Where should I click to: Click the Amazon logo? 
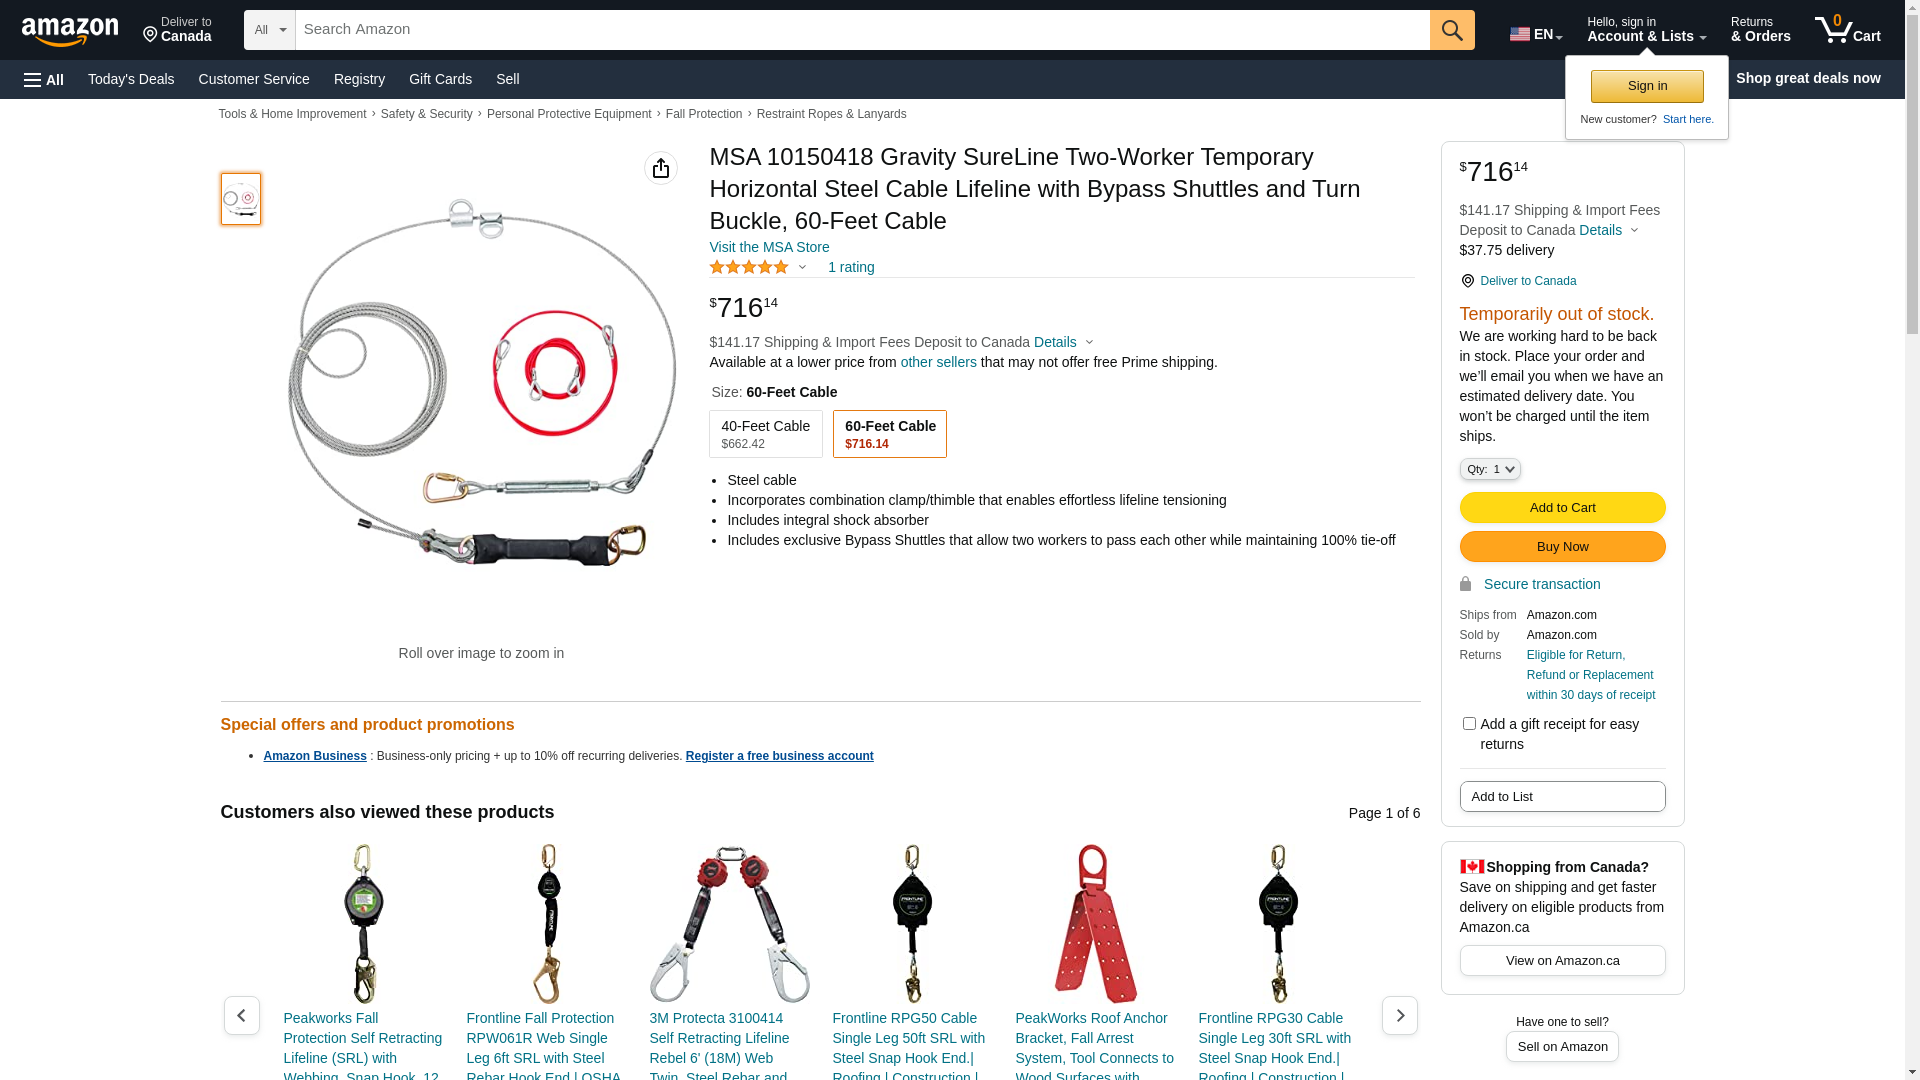(70, 31)
